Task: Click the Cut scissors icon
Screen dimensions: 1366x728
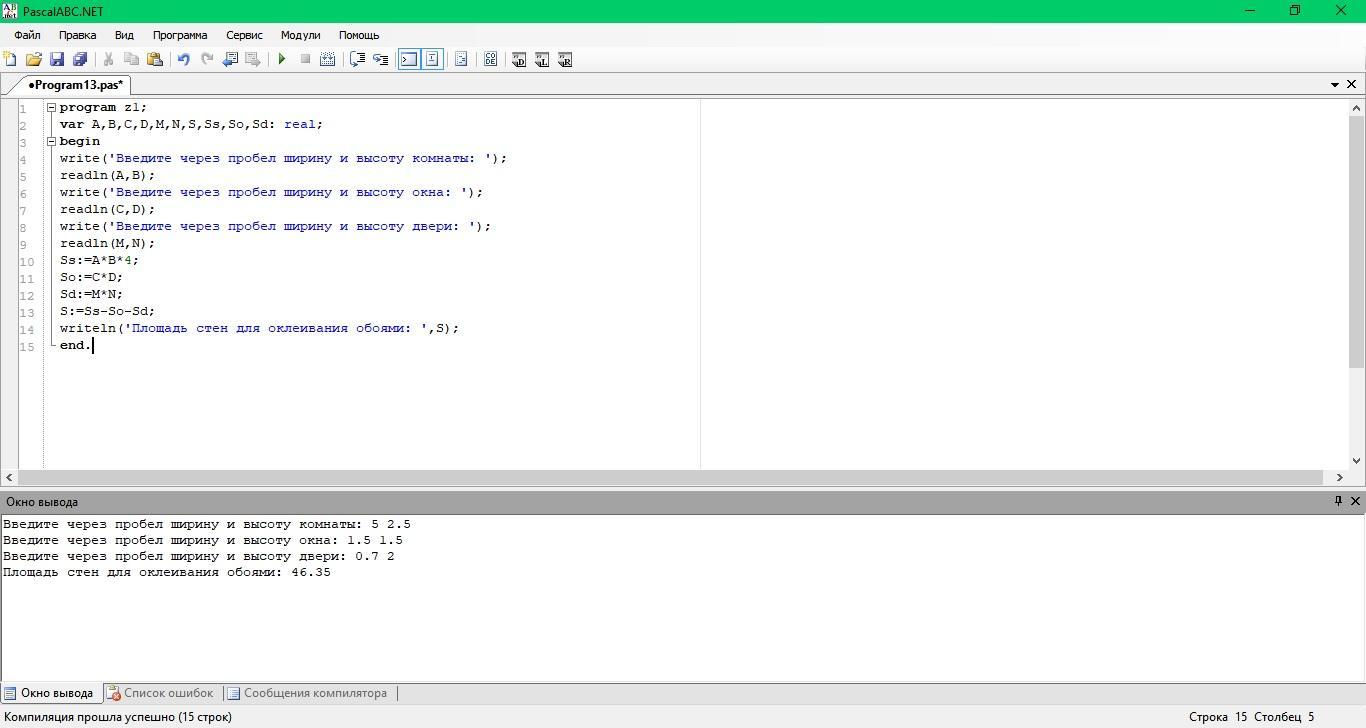Action: coord(108,60)
